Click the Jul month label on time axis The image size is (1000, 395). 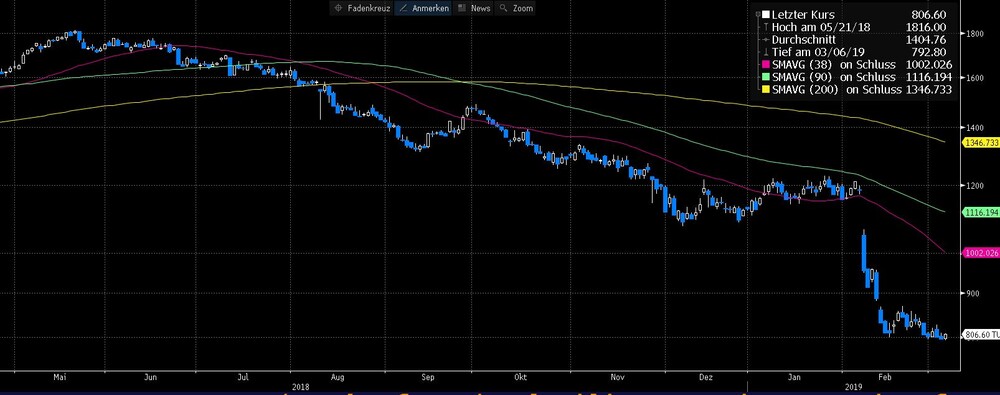(243, 378)
